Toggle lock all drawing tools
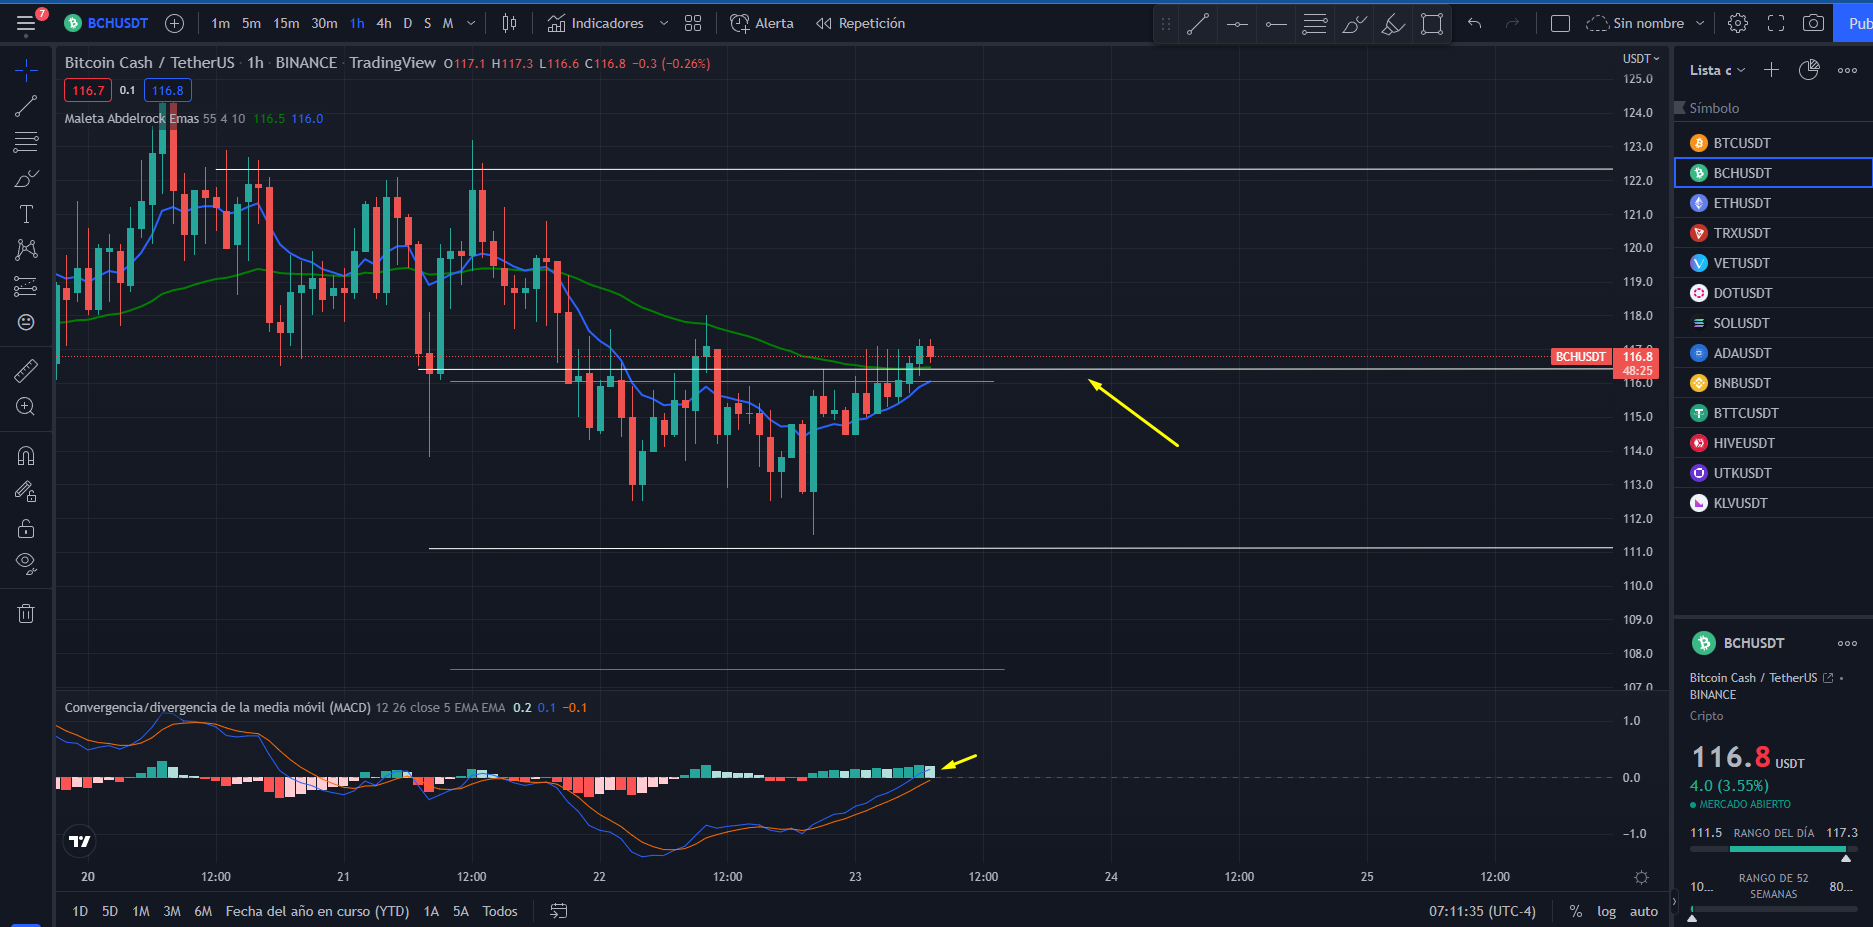The width and height of the screenshot is (1873, 927). click(x=26, y=528)
